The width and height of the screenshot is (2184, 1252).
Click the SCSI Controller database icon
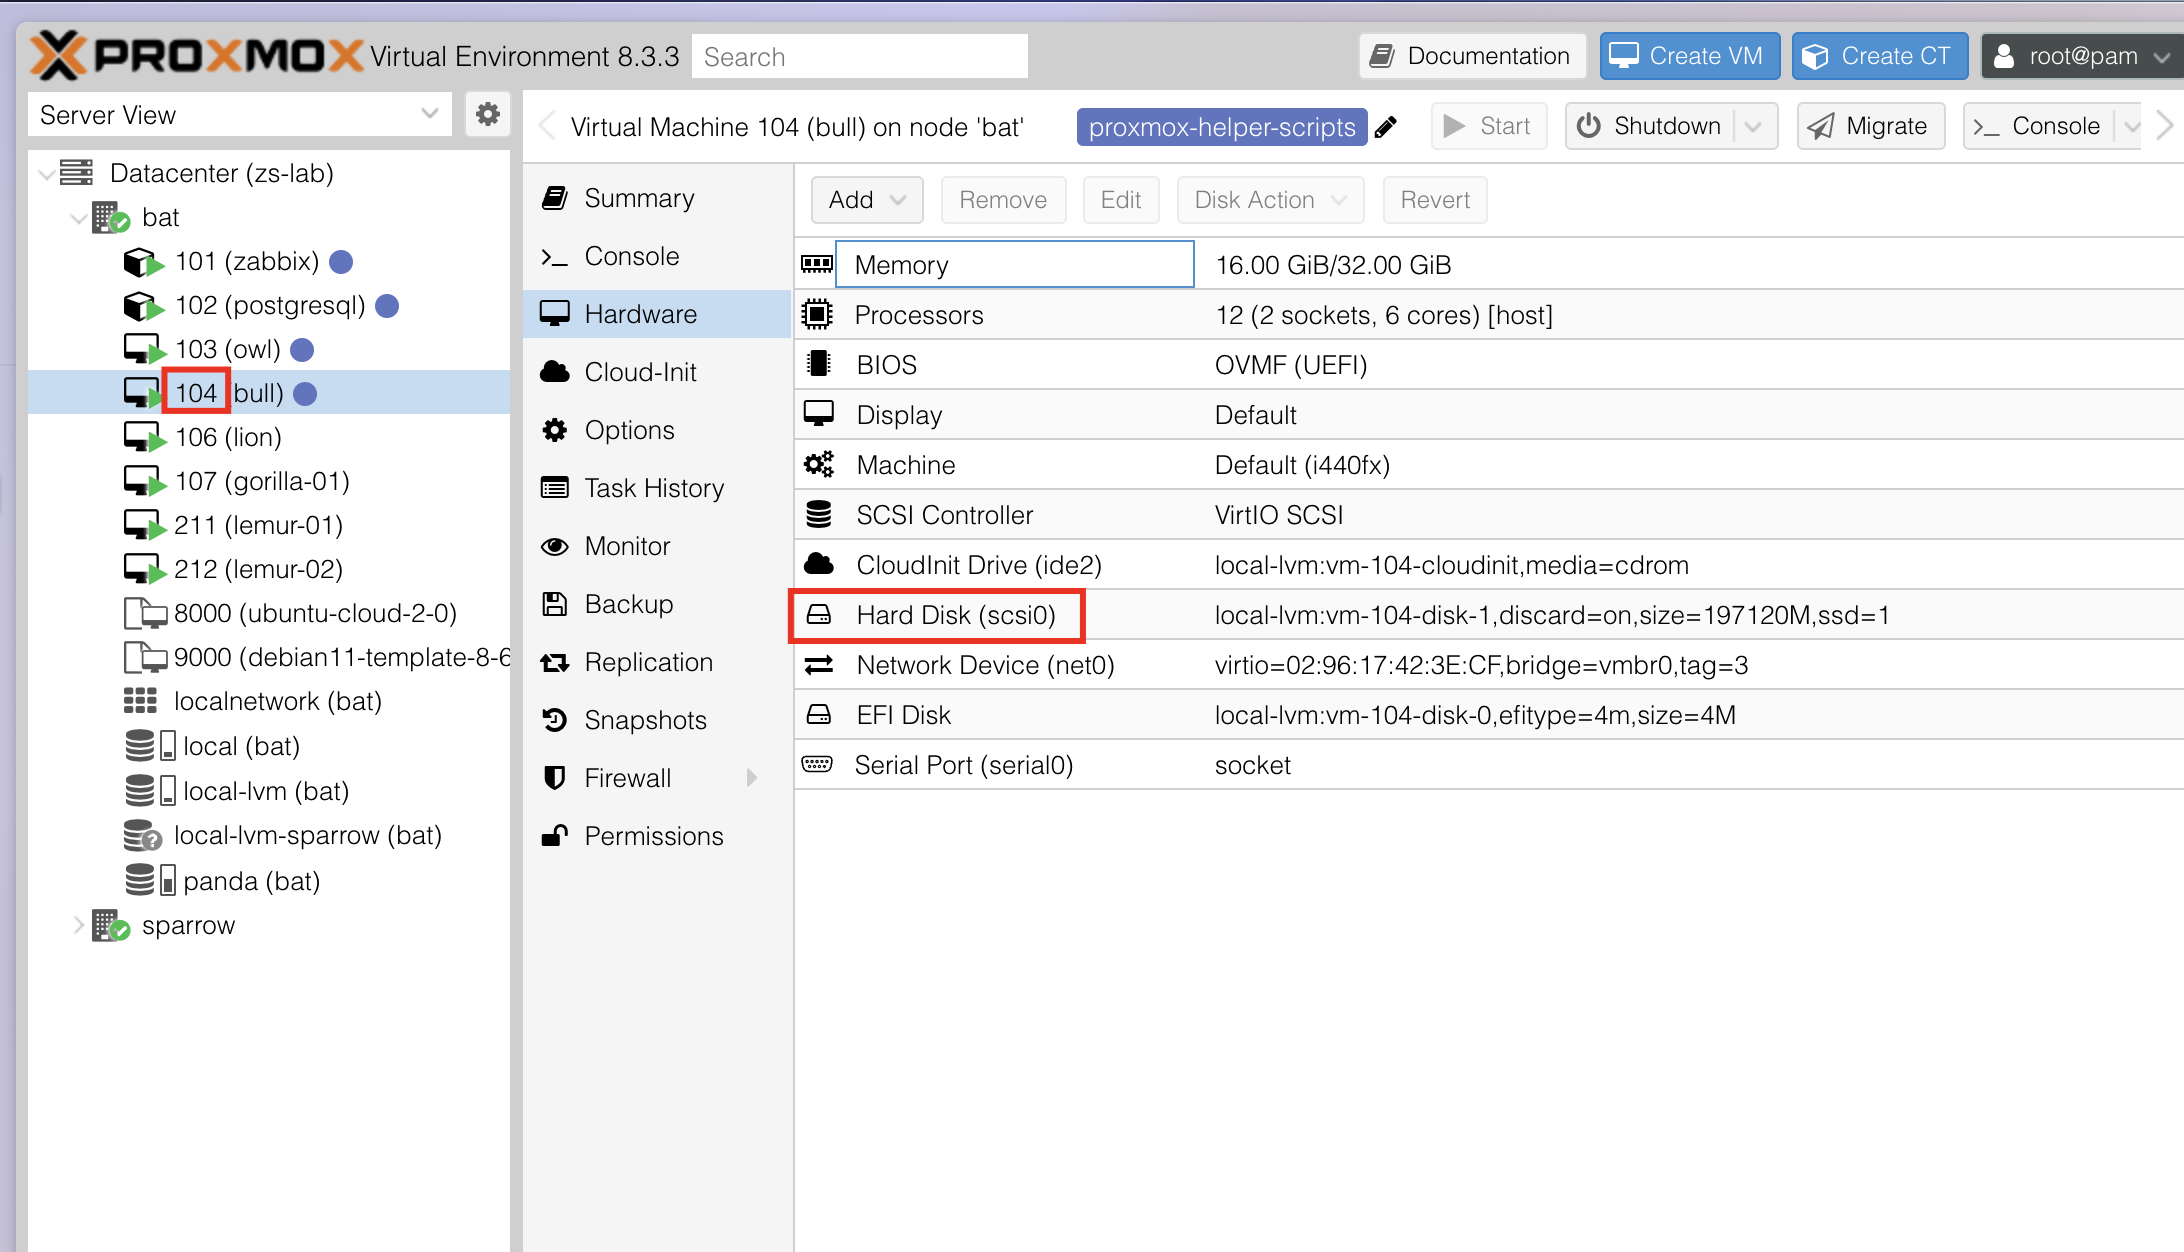coord(819,514)
